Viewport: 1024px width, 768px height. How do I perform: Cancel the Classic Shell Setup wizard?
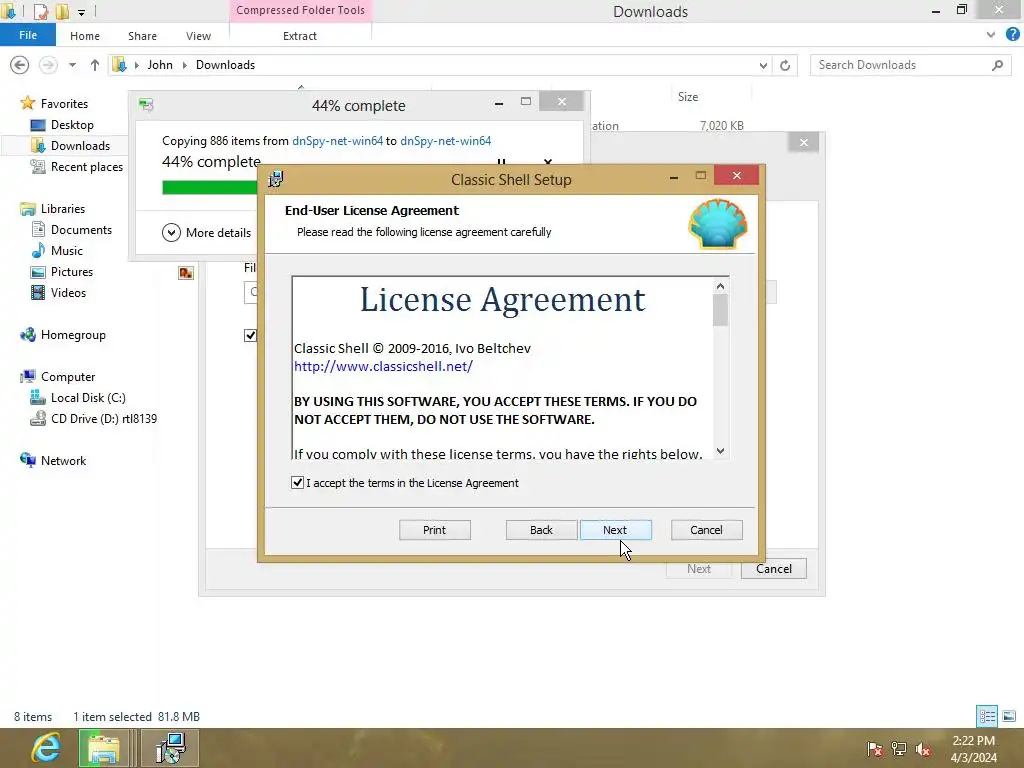(706, 530)
